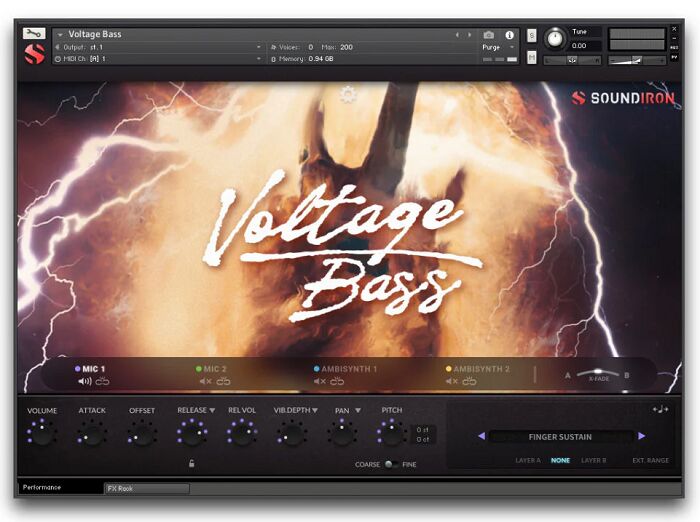This screenshot has width=700, height=522.
Task: Open the instrument name dropdown arrow
Action: point(60,34)
